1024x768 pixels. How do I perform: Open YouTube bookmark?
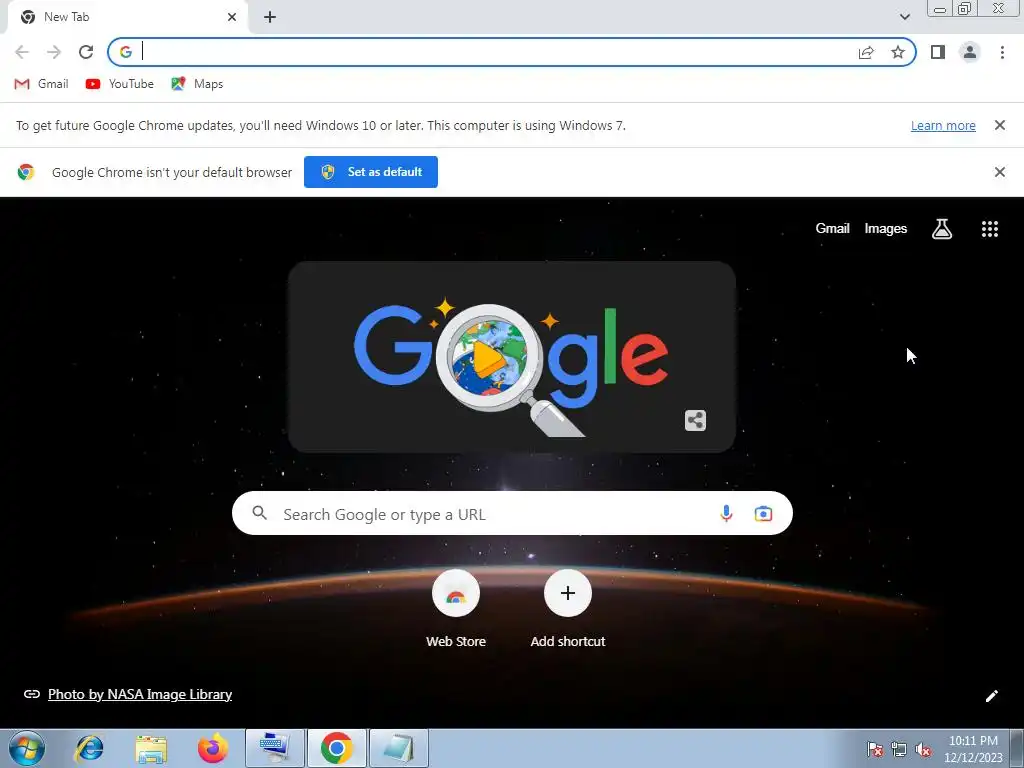pyautogui.click(x=120, y=84)
